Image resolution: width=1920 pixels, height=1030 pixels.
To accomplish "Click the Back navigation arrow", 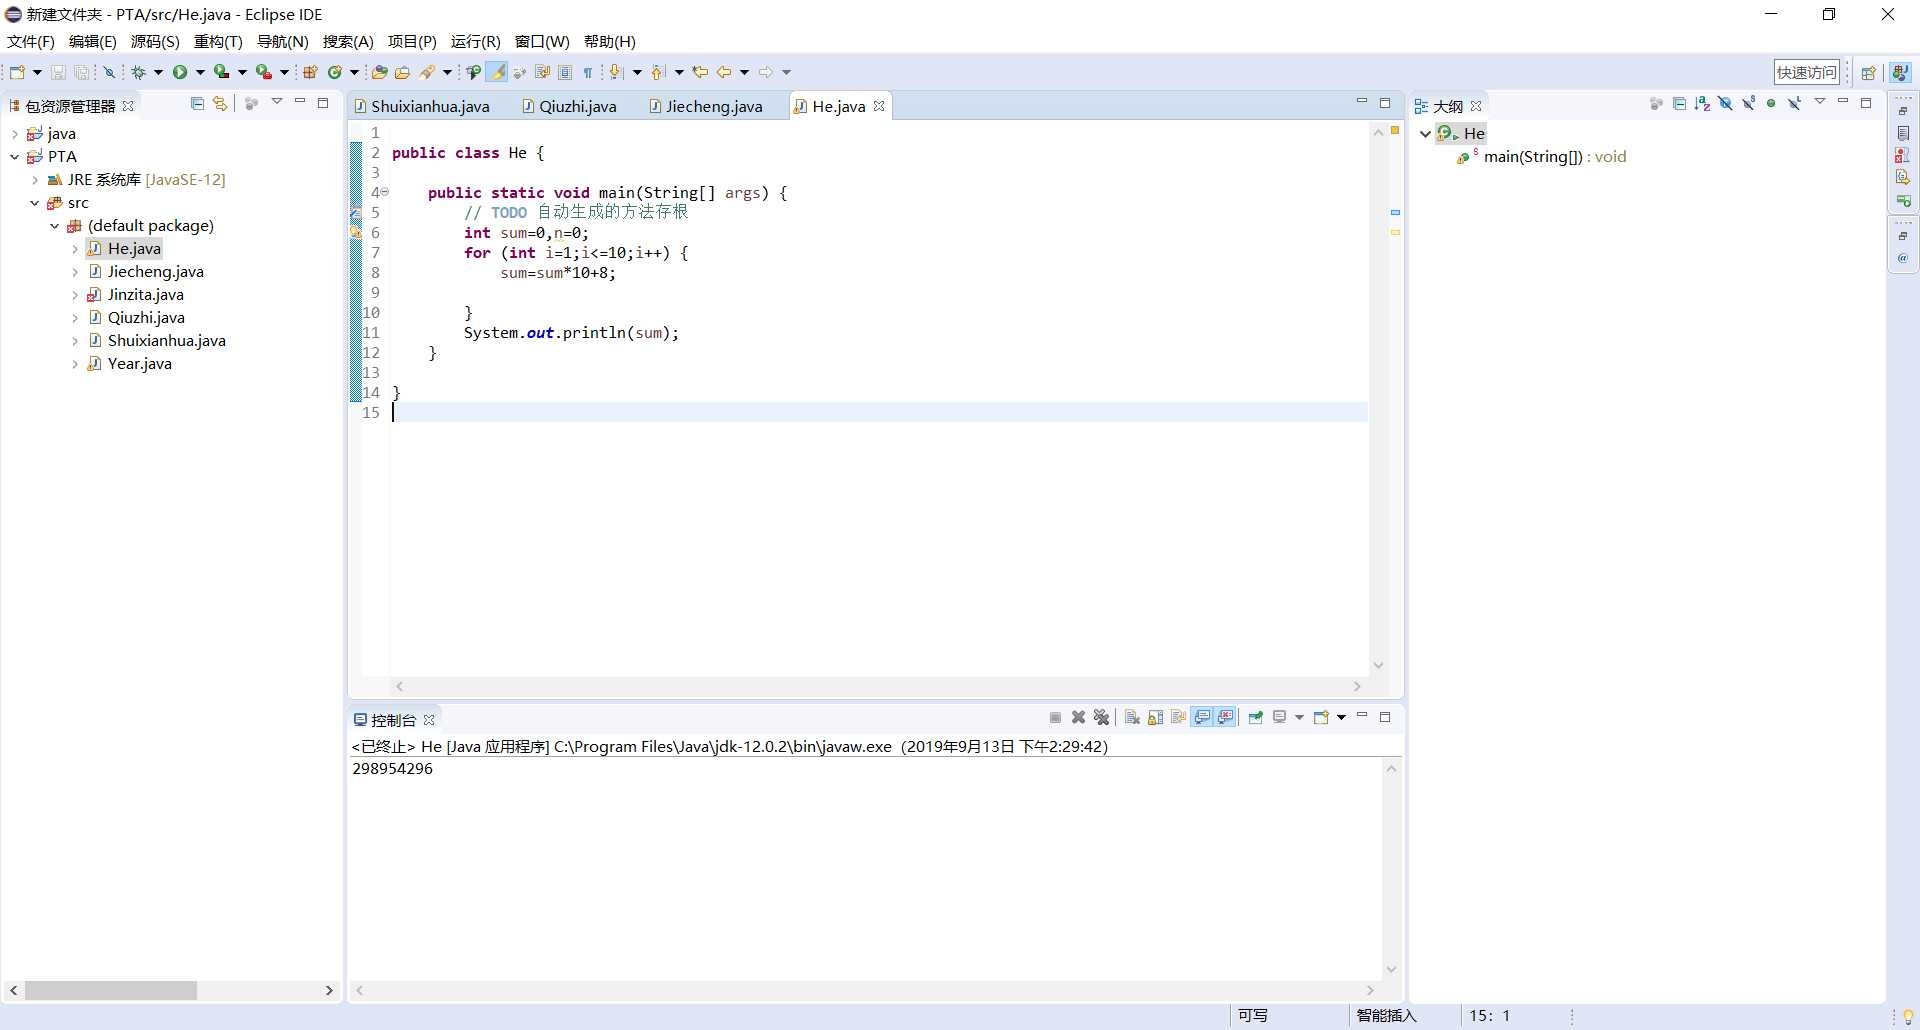I will (724, 72).
